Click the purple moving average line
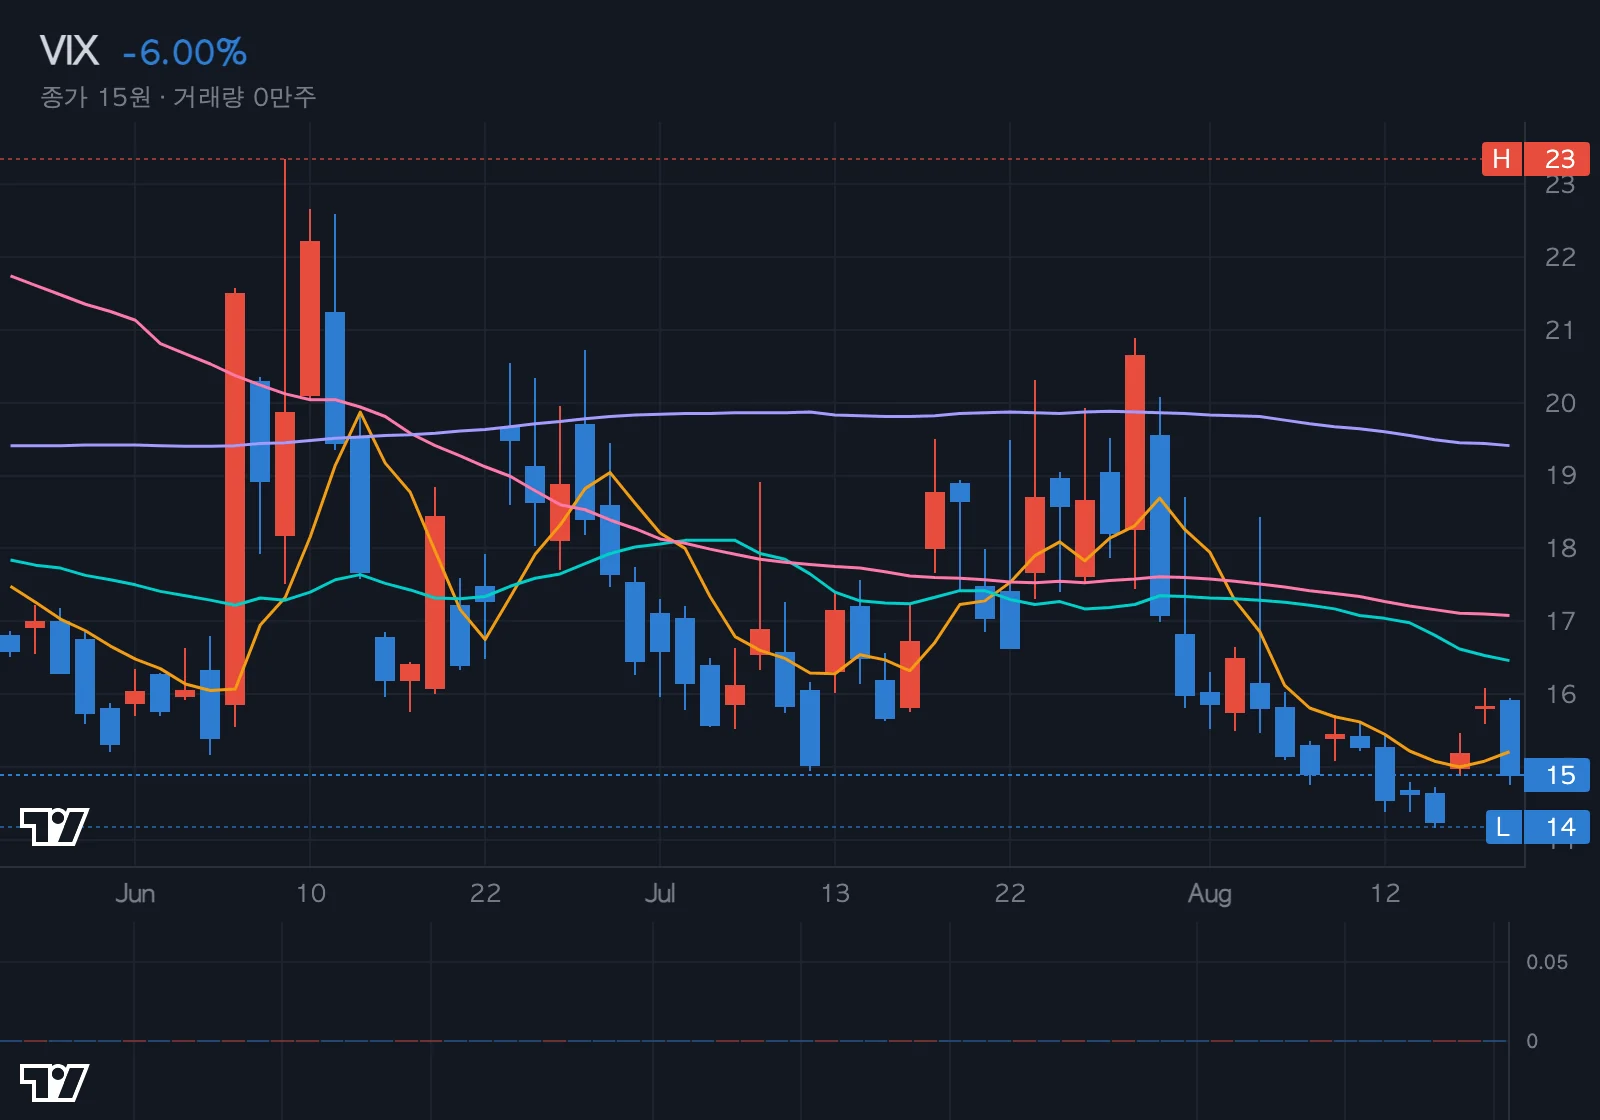Image resolution: width=1600 pixels, height=1120 pixels. click(760, 413)
